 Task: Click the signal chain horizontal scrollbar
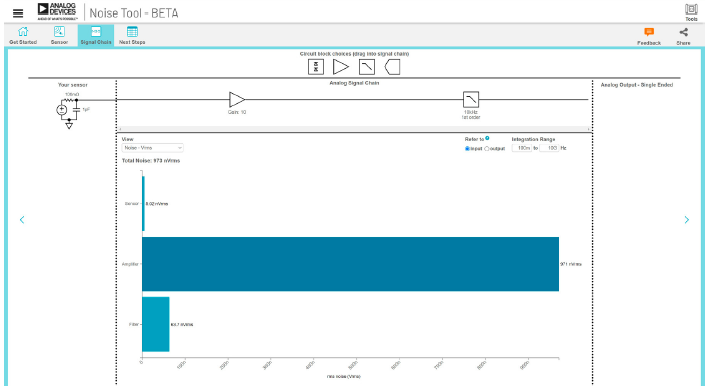click(x=354, y=129)
